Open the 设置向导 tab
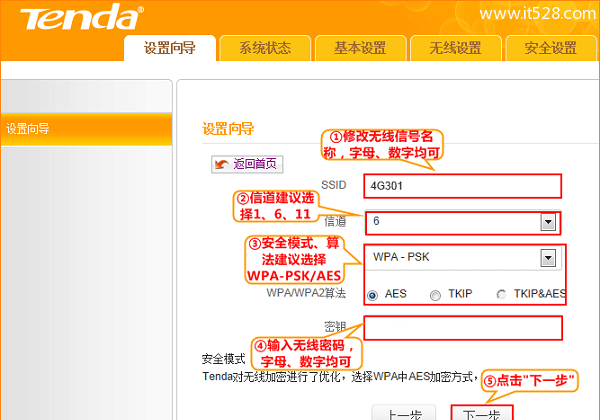 (x=170, y=48)
